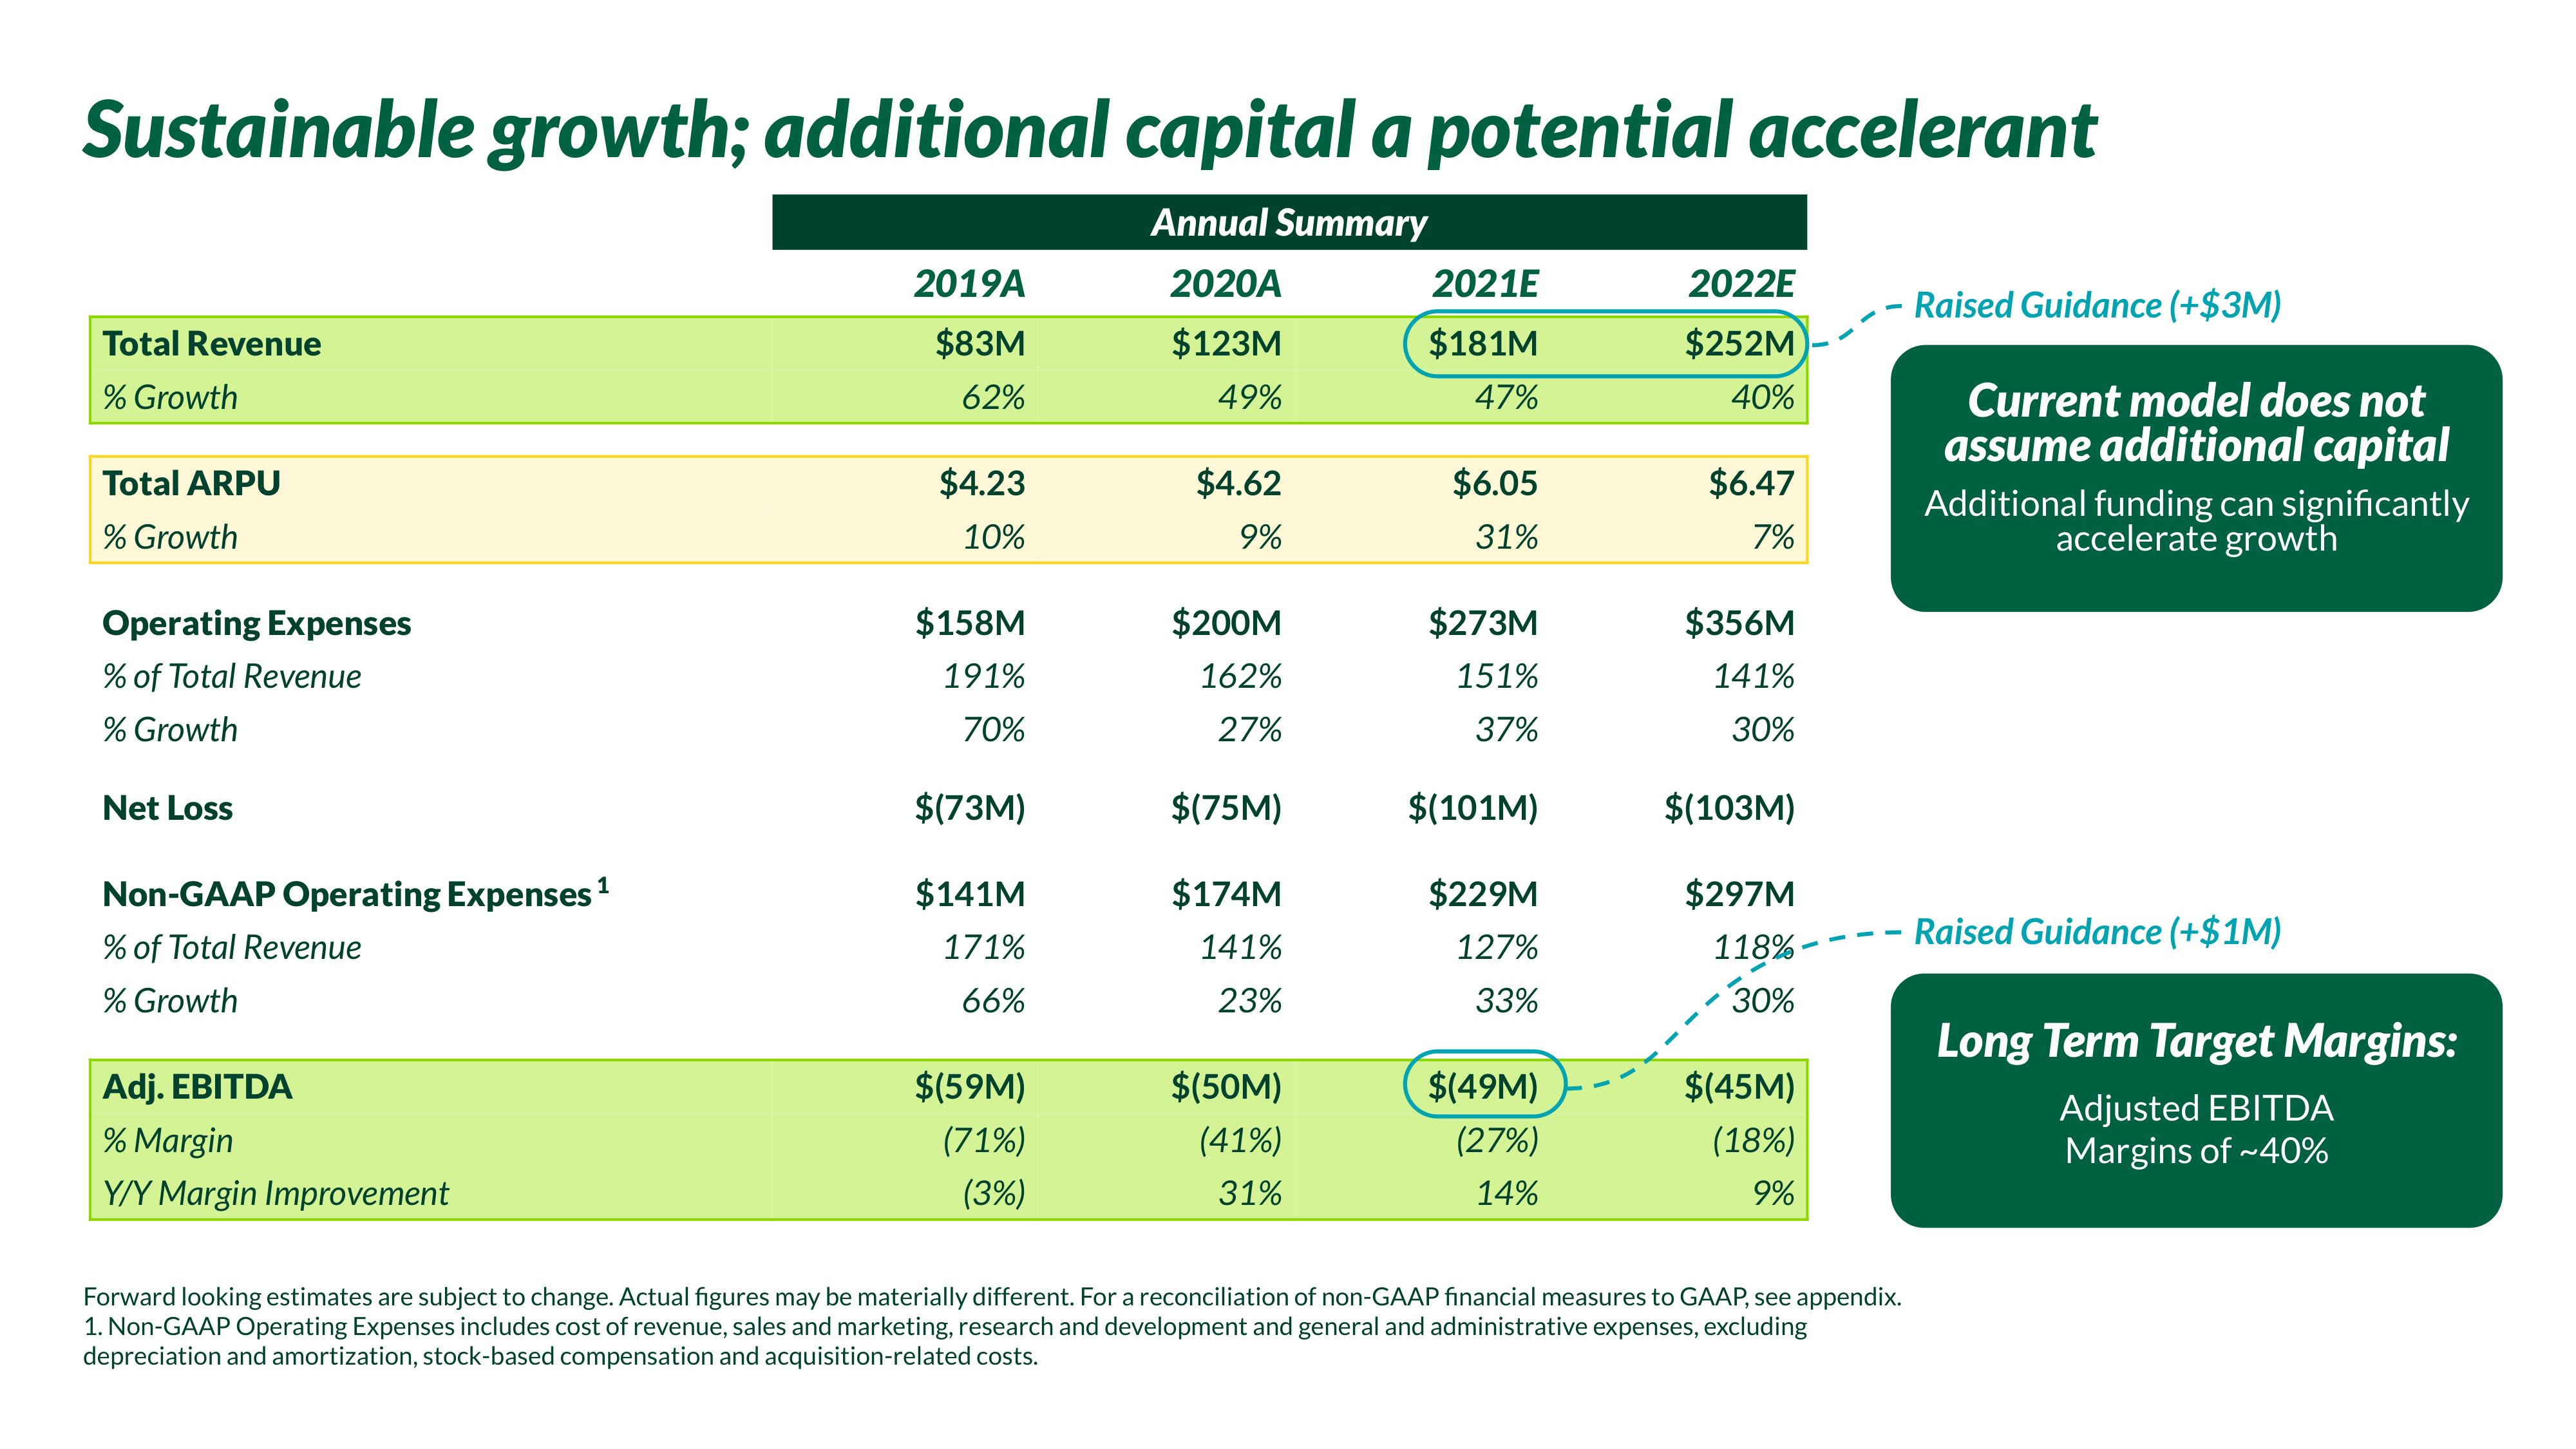This screenshot has height=1449, width=2576.
Task: Click 'Adjusted EBITDA Margins of ~40%' text
Action: coord(2196,1130)
